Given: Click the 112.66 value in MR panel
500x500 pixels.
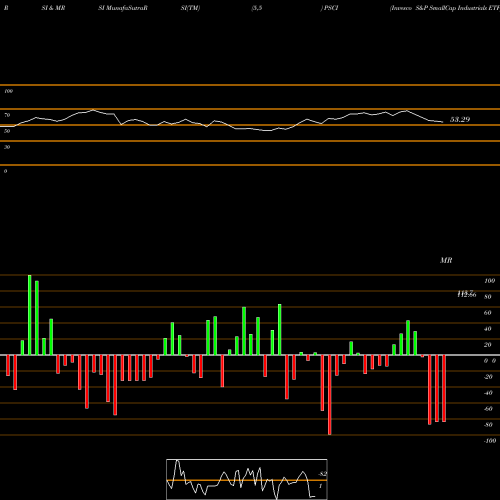Looking at the screenshot, I should point(467,295).
